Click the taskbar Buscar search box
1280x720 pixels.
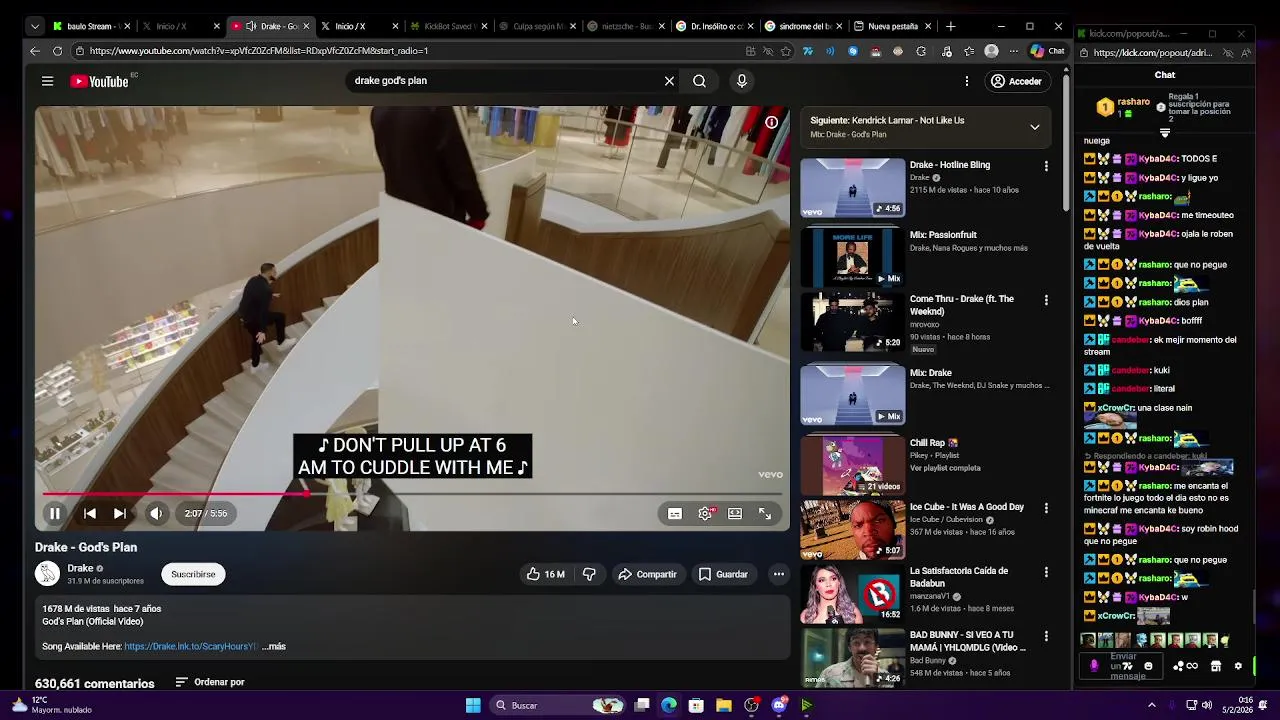coord(558,705)
